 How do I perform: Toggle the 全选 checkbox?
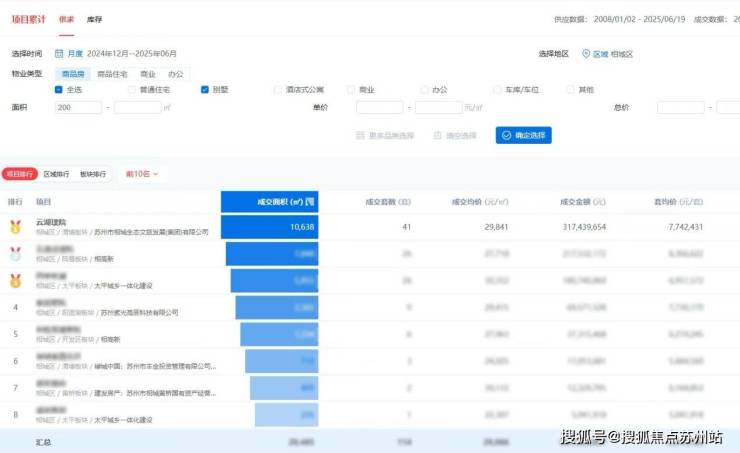click(59, 89)
